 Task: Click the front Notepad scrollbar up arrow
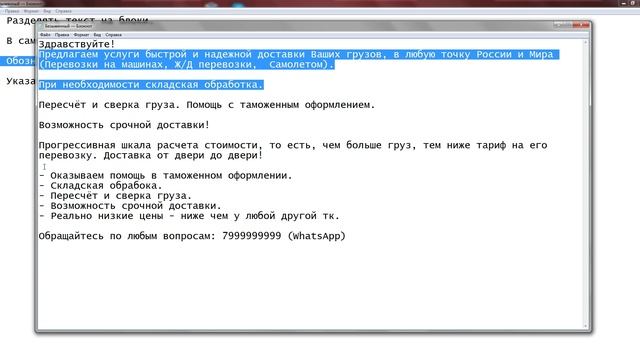586,42
